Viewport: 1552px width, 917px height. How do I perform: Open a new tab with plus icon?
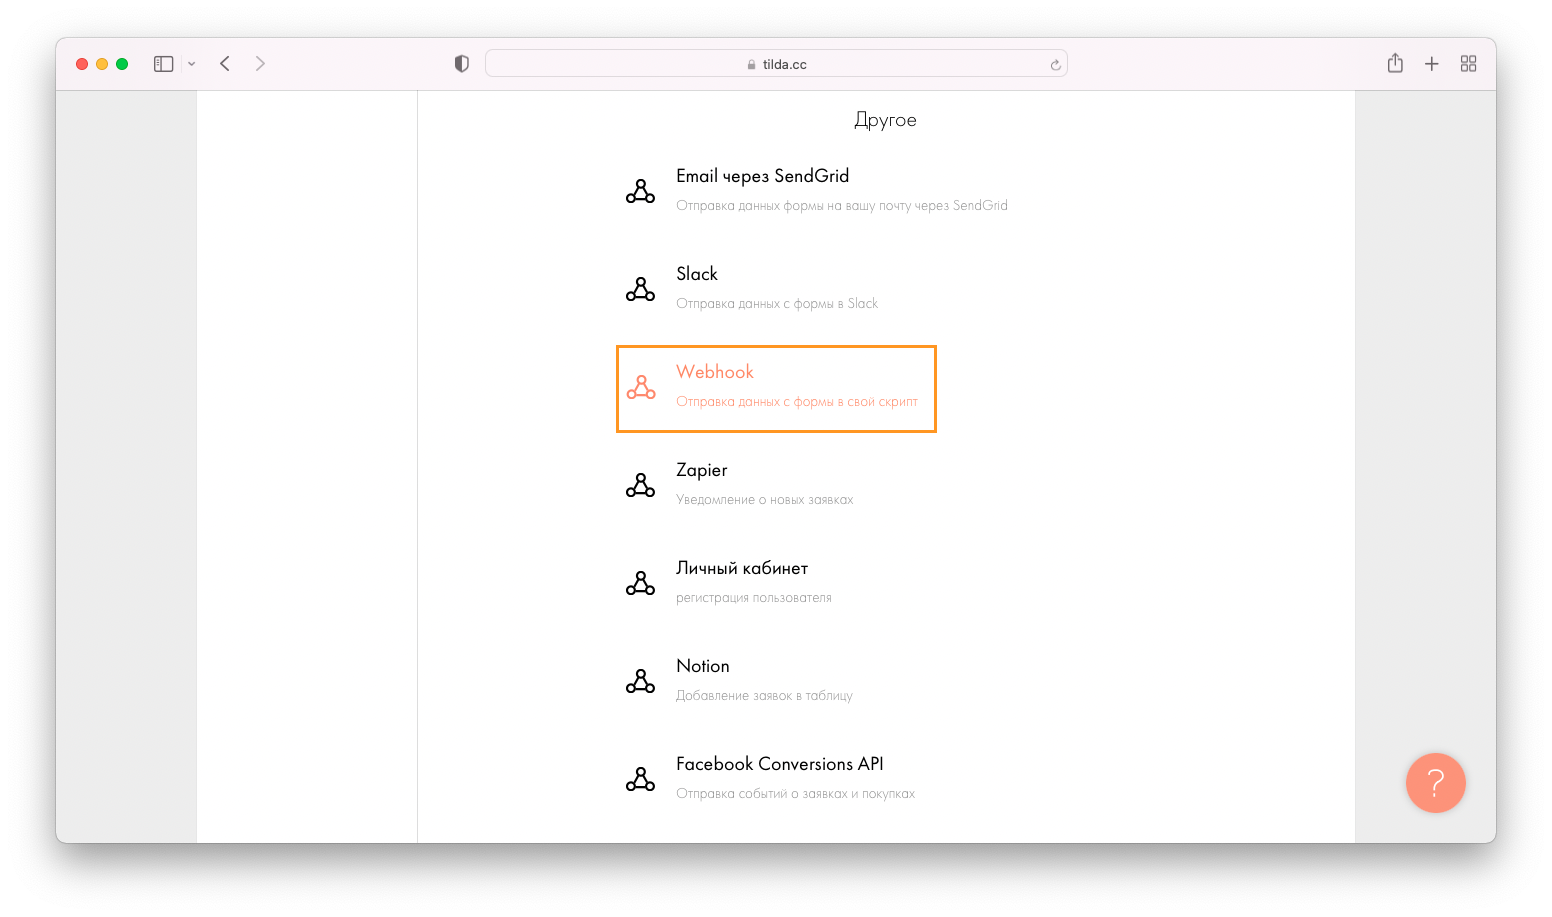click(x=1432, y=64)
